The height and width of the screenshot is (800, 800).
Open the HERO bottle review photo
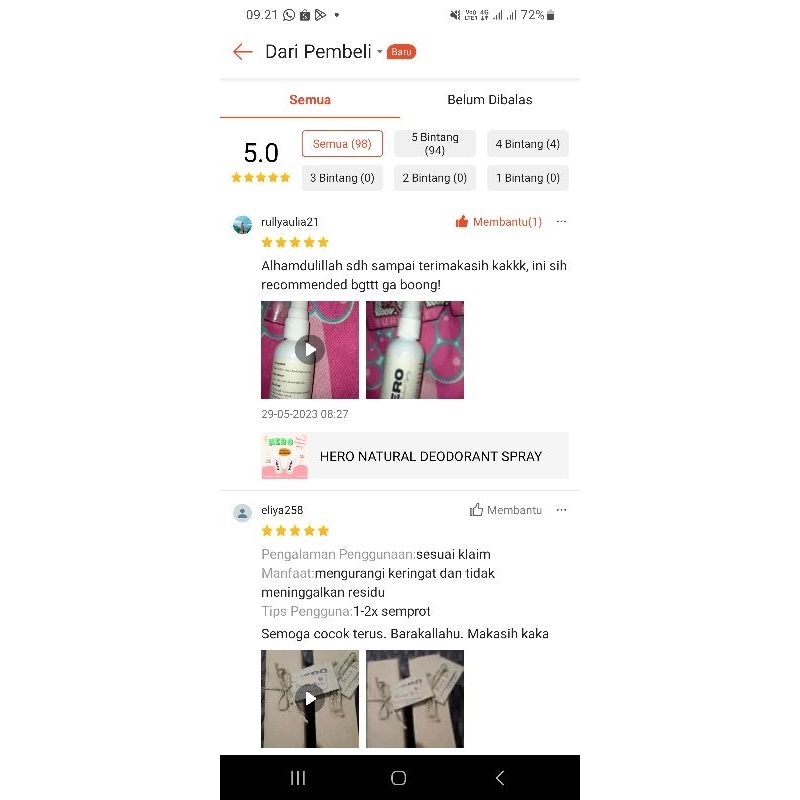tap(415, 350)
